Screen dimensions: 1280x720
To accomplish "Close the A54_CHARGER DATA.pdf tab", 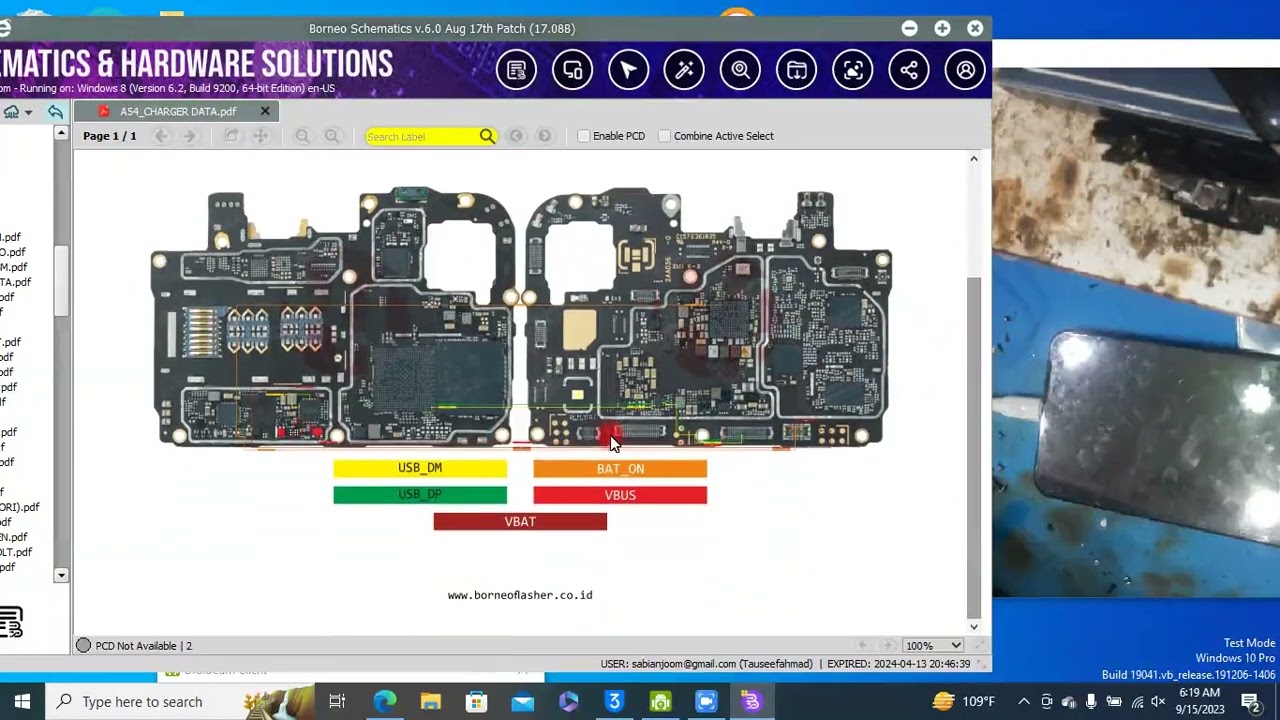I will [265, 111].
